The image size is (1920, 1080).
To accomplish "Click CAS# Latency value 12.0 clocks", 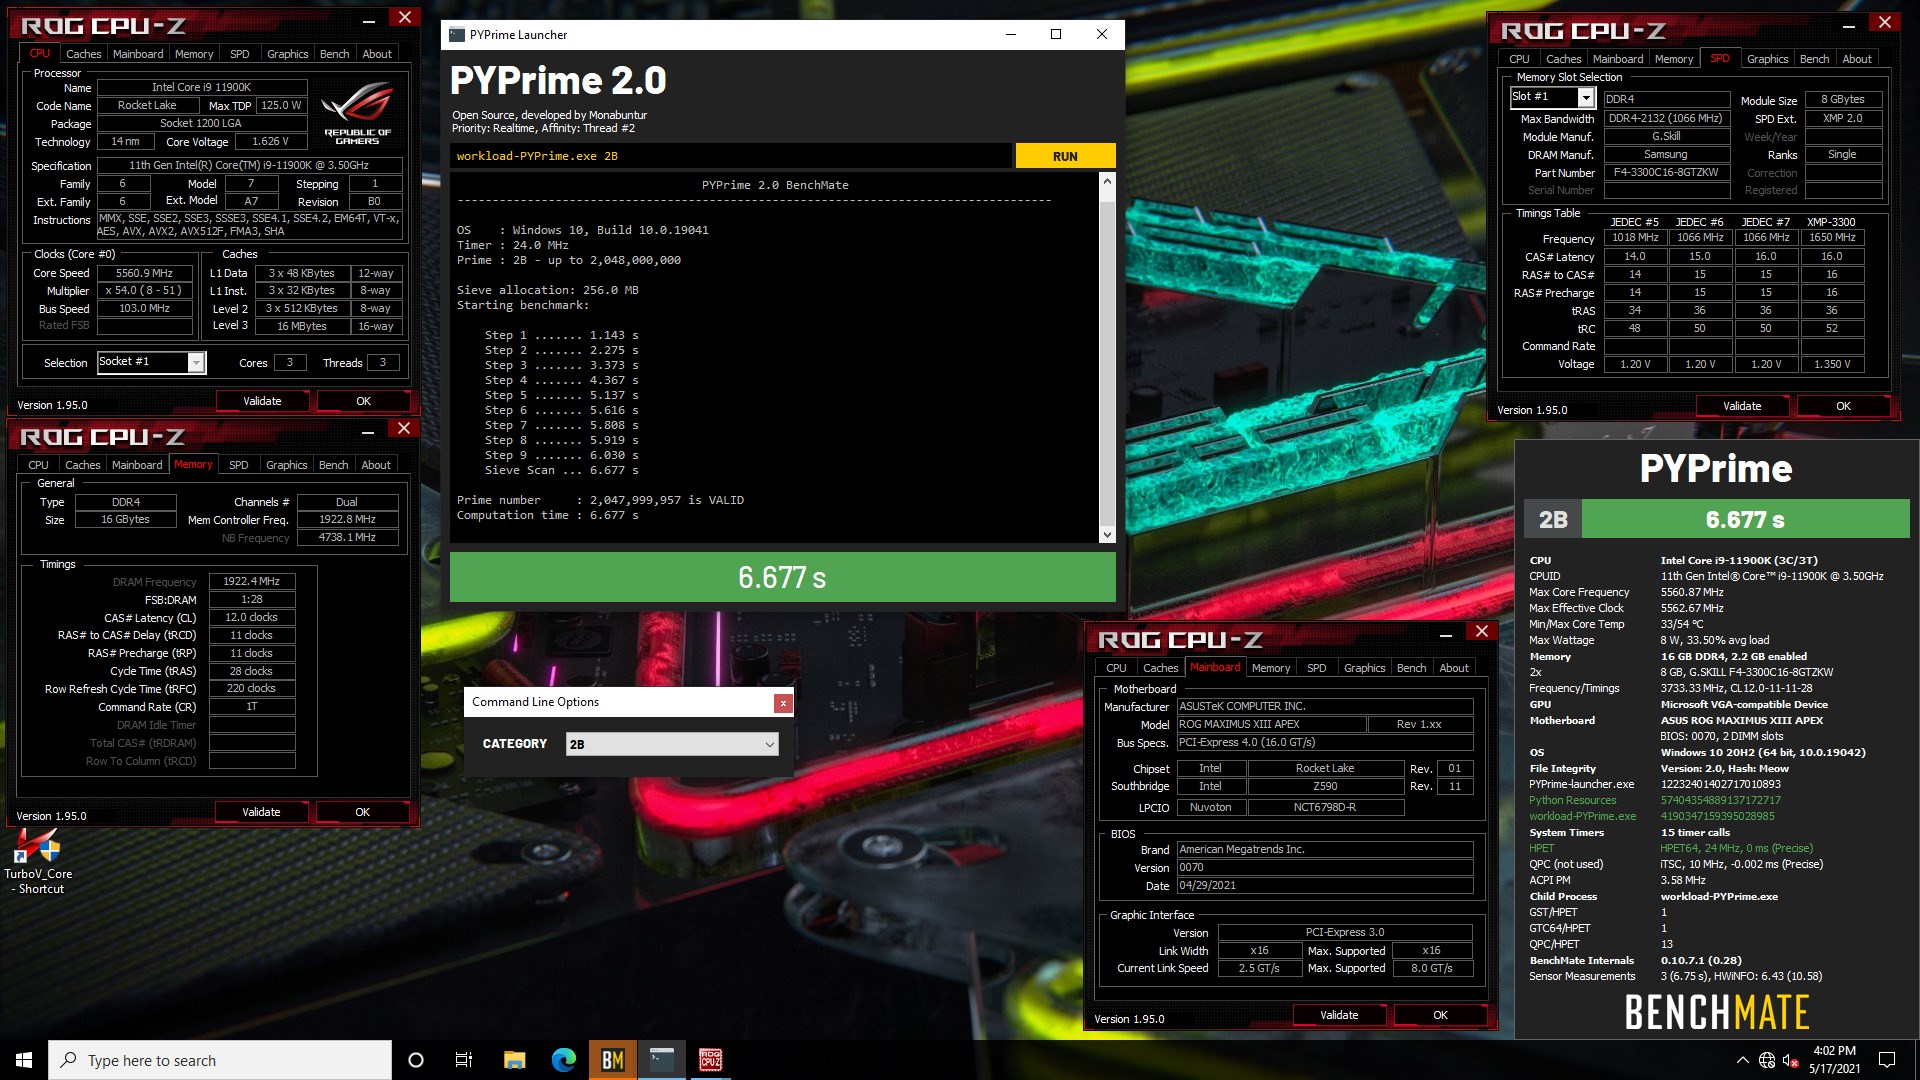I will pos(252,617).
